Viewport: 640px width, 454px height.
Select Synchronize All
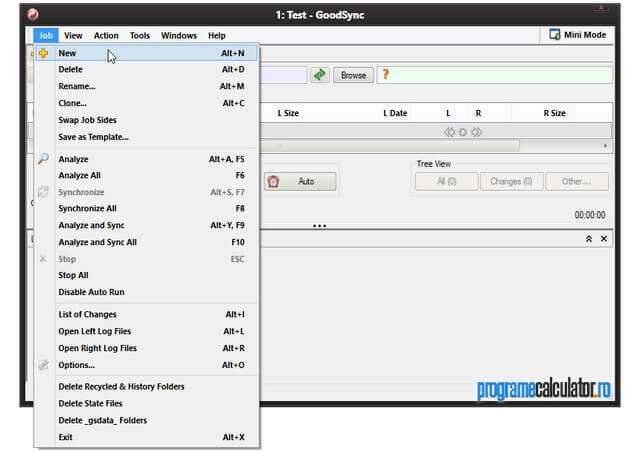point(146,208)
